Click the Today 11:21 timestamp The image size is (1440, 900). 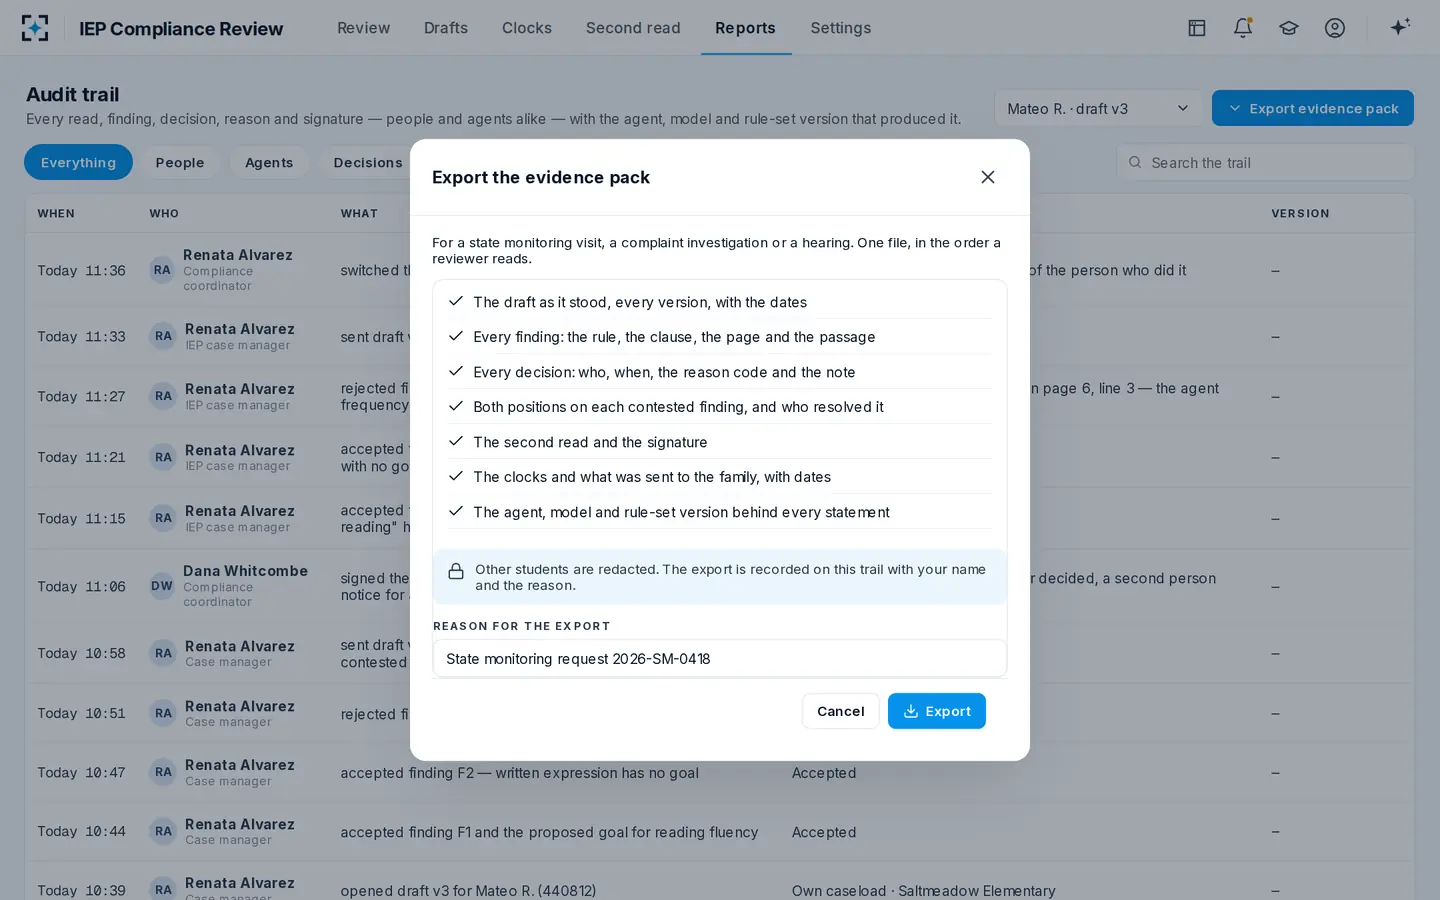[x=81, y=457]
